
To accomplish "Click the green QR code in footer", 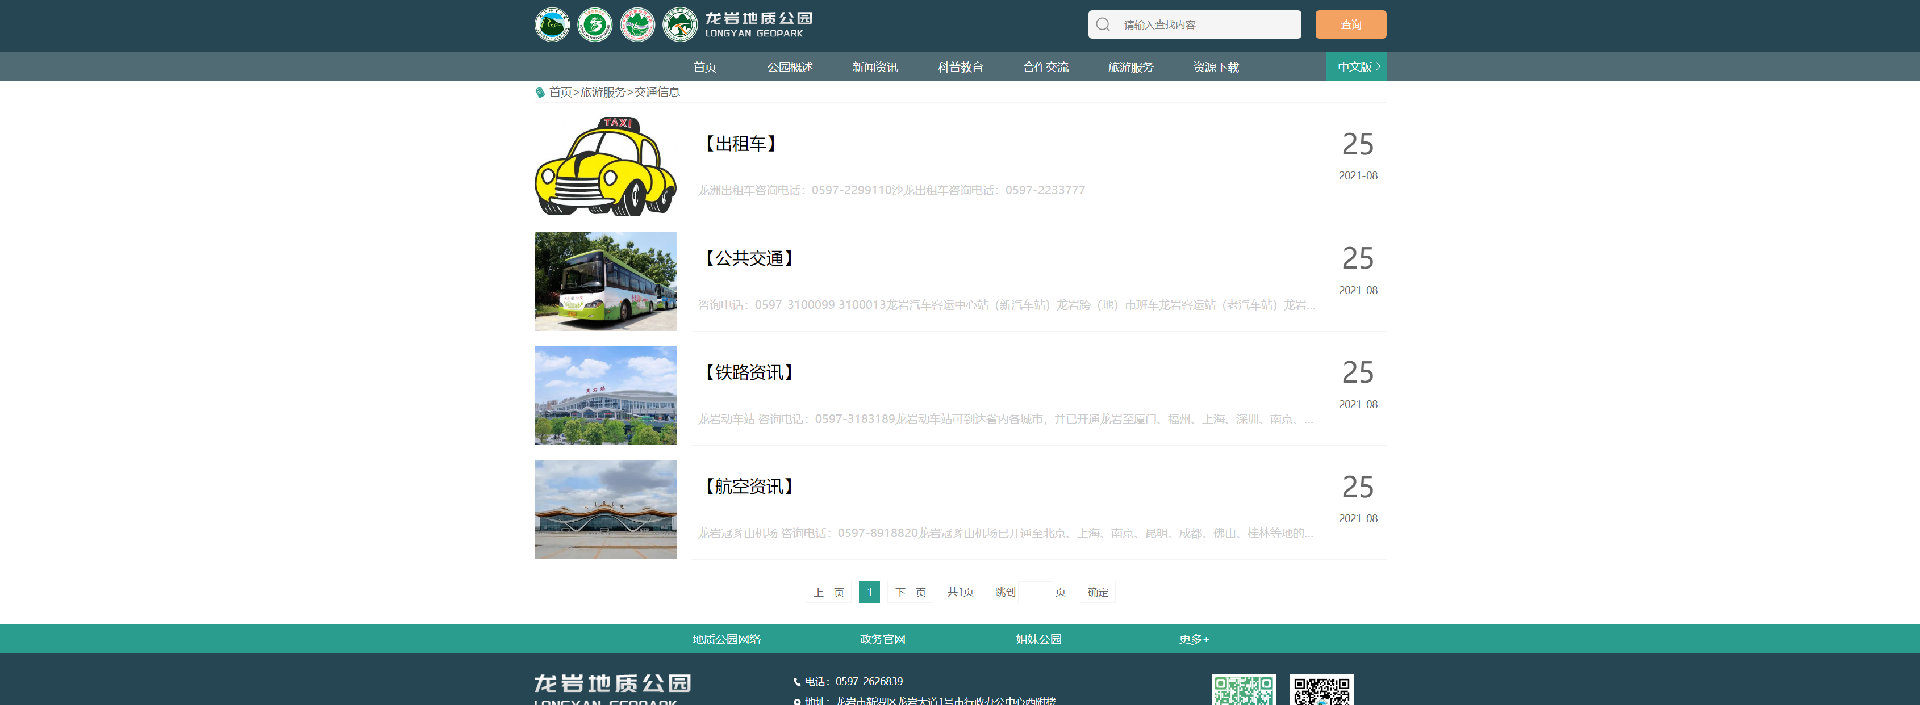I will pyautogui.click(x=1243, y=690).
